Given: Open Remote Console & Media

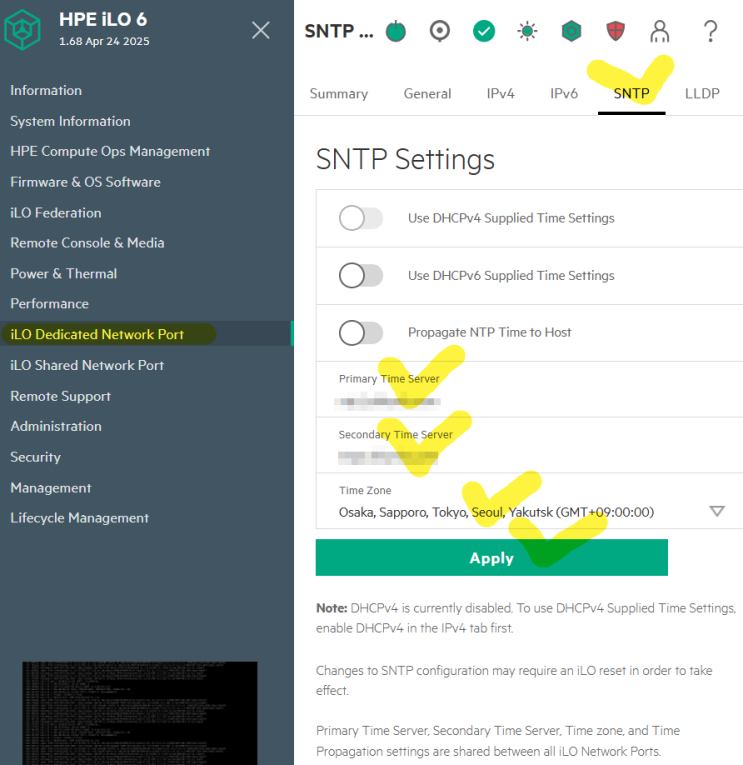Looking at the screenshot, I should [87, 243].
